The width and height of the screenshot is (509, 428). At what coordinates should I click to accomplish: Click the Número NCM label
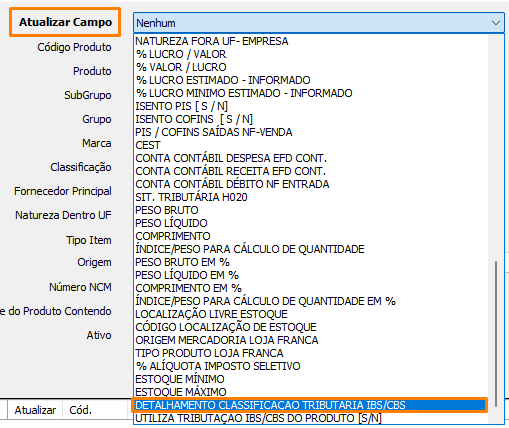coord(80,287)
